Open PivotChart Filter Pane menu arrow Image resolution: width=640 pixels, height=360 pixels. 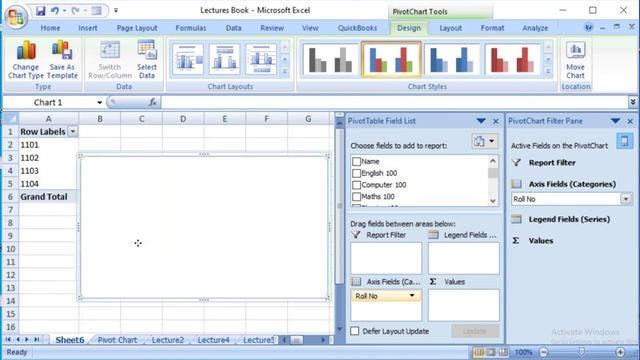tap(616, 121)
